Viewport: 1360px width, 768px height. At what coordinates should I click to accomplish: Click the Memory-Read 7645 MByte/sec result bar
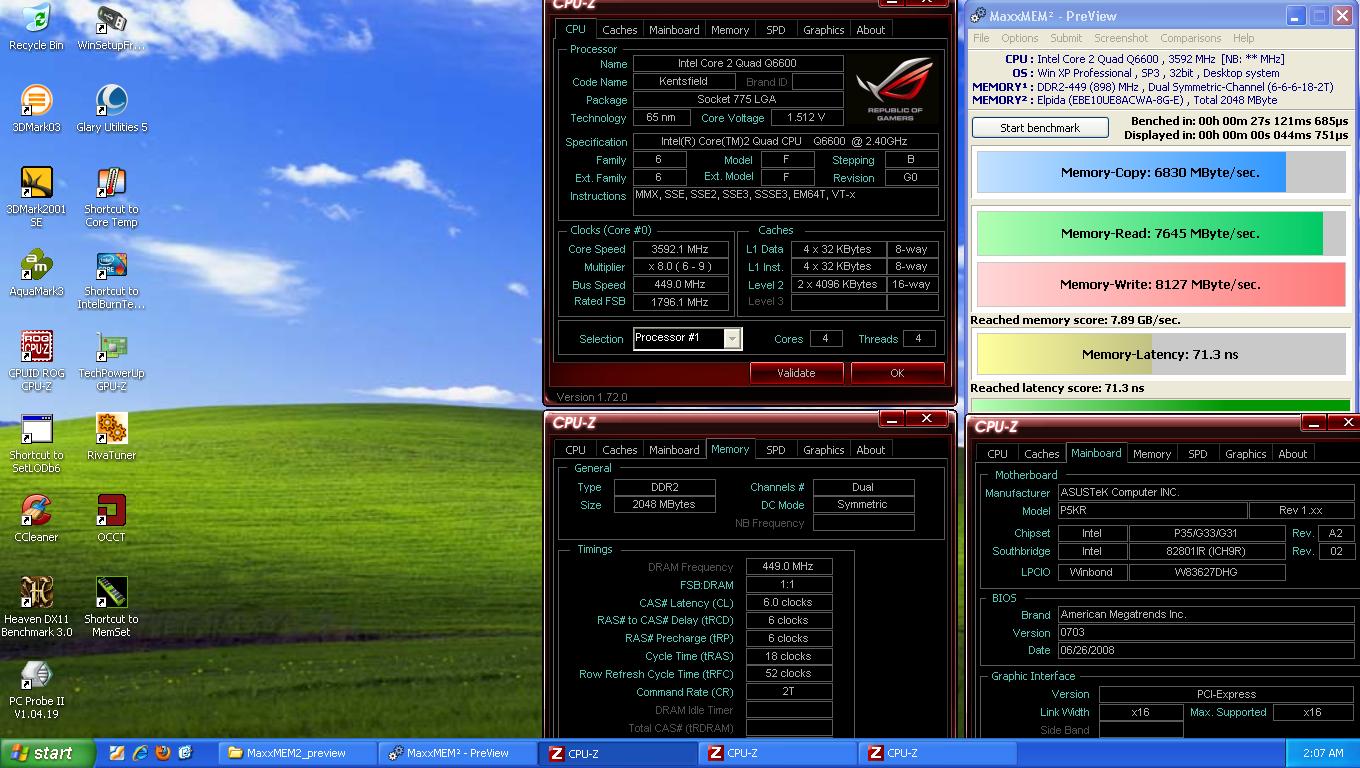(x=1161, y=233)
